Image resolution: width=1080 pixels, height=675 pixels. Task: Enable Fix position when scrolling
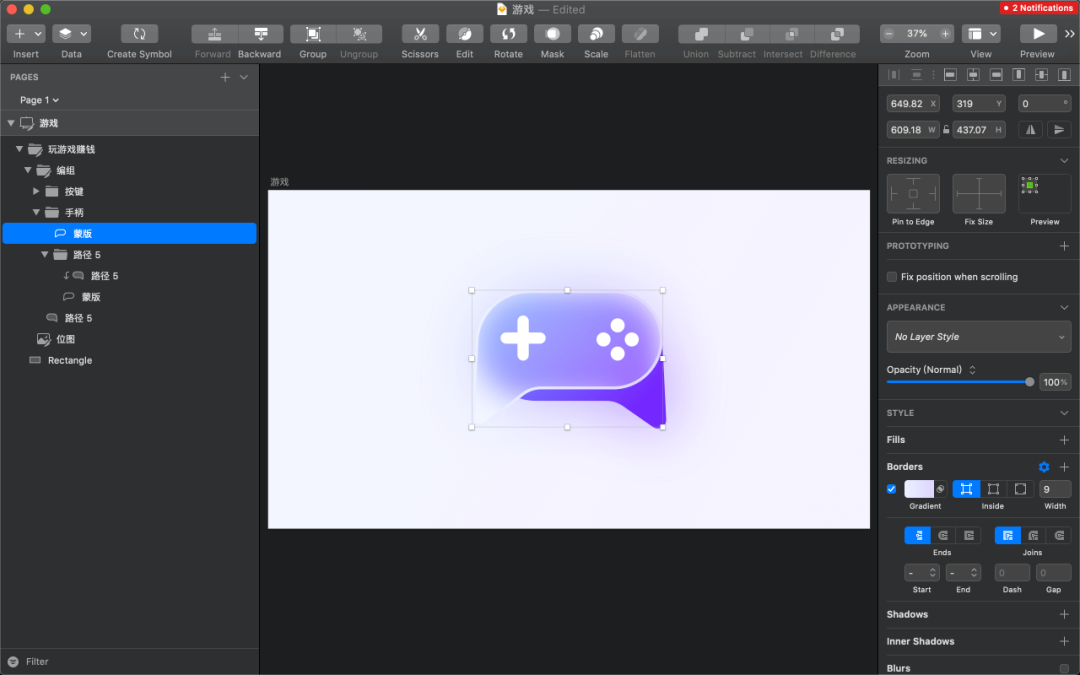pyautogui.click(x=892, y=277)
